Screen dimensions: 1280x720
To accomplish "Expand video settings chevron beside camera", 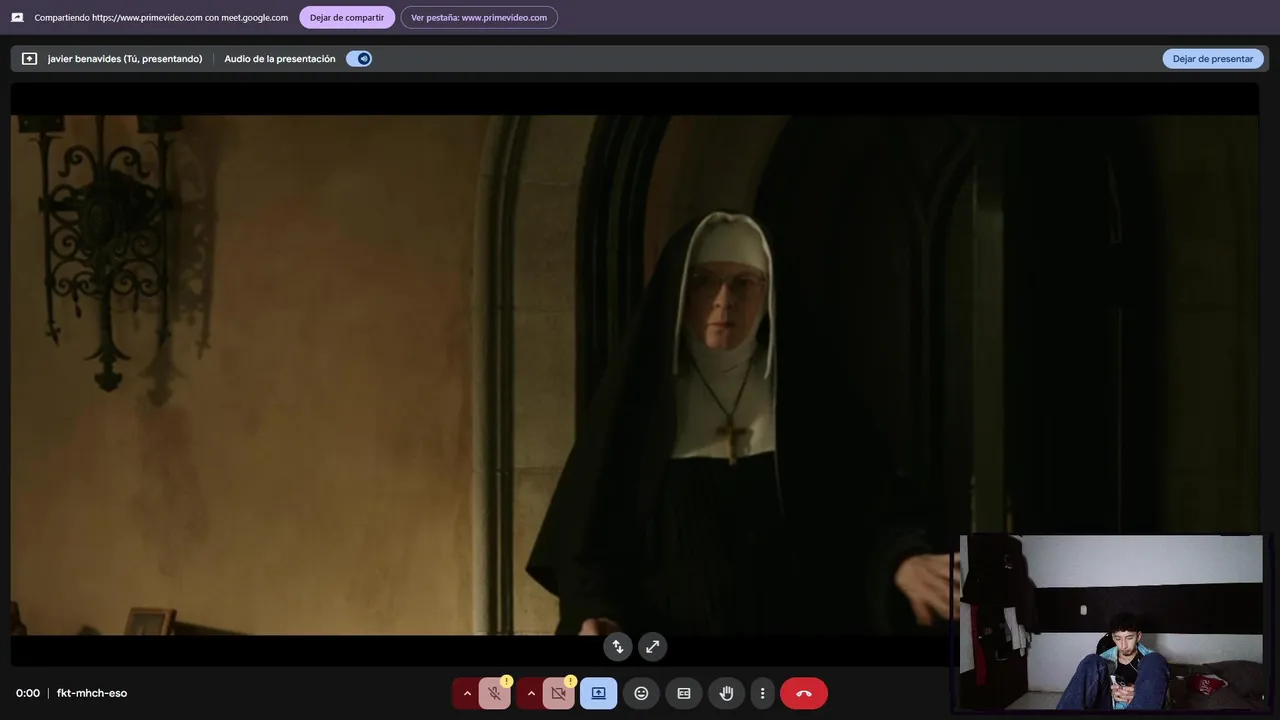I will (x=530, y=693).
